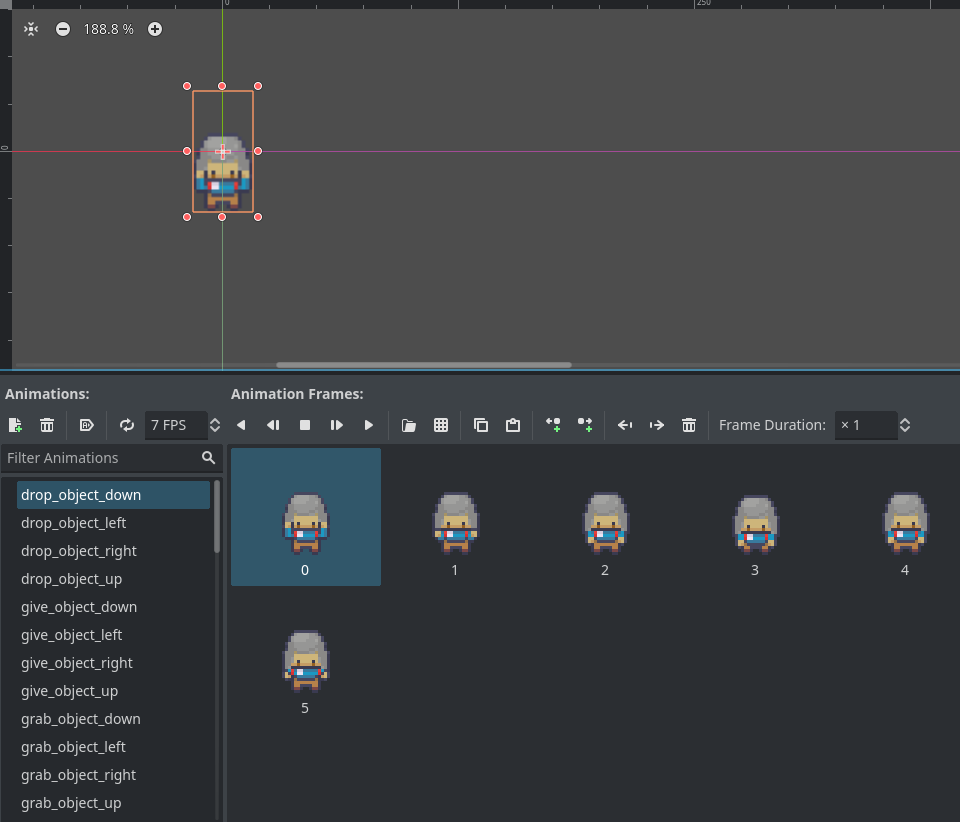This screenshot has height=822, width=960.
Task: Add frames from an image file
Action: pos(408,425)
